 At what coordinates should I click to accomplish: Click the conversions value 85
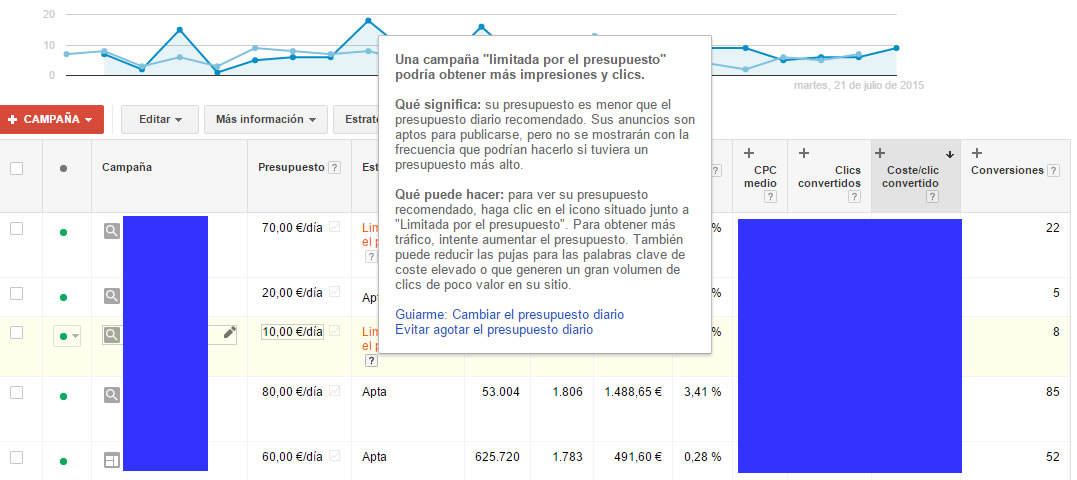1053,392
